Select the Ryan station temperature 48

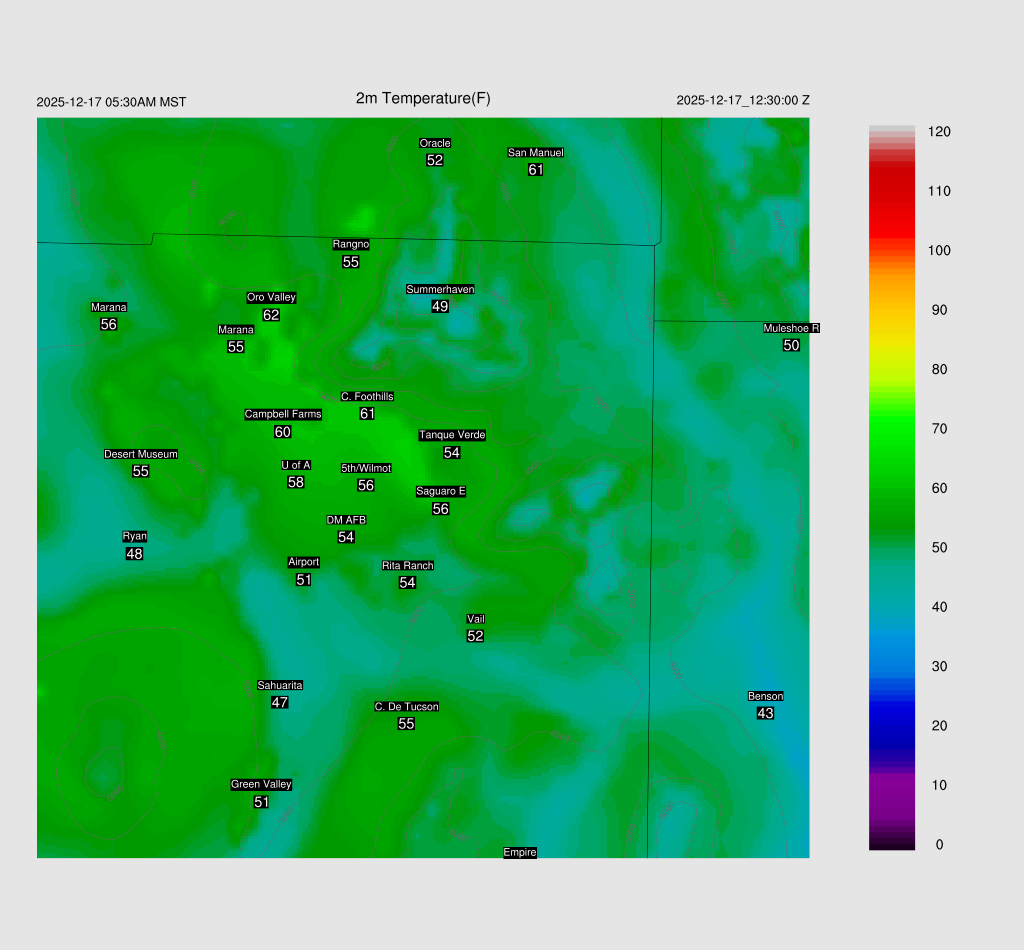[x=134, y=553]
